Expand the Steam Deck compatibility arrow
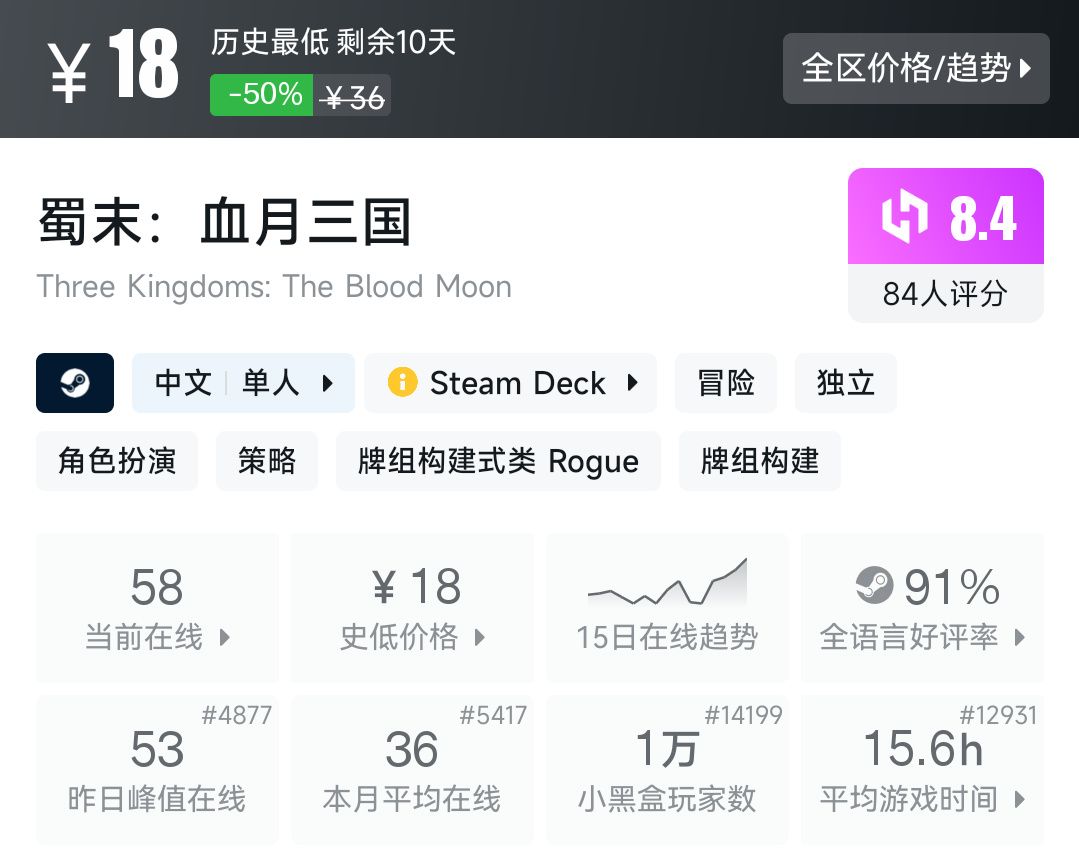 (633, 383)
